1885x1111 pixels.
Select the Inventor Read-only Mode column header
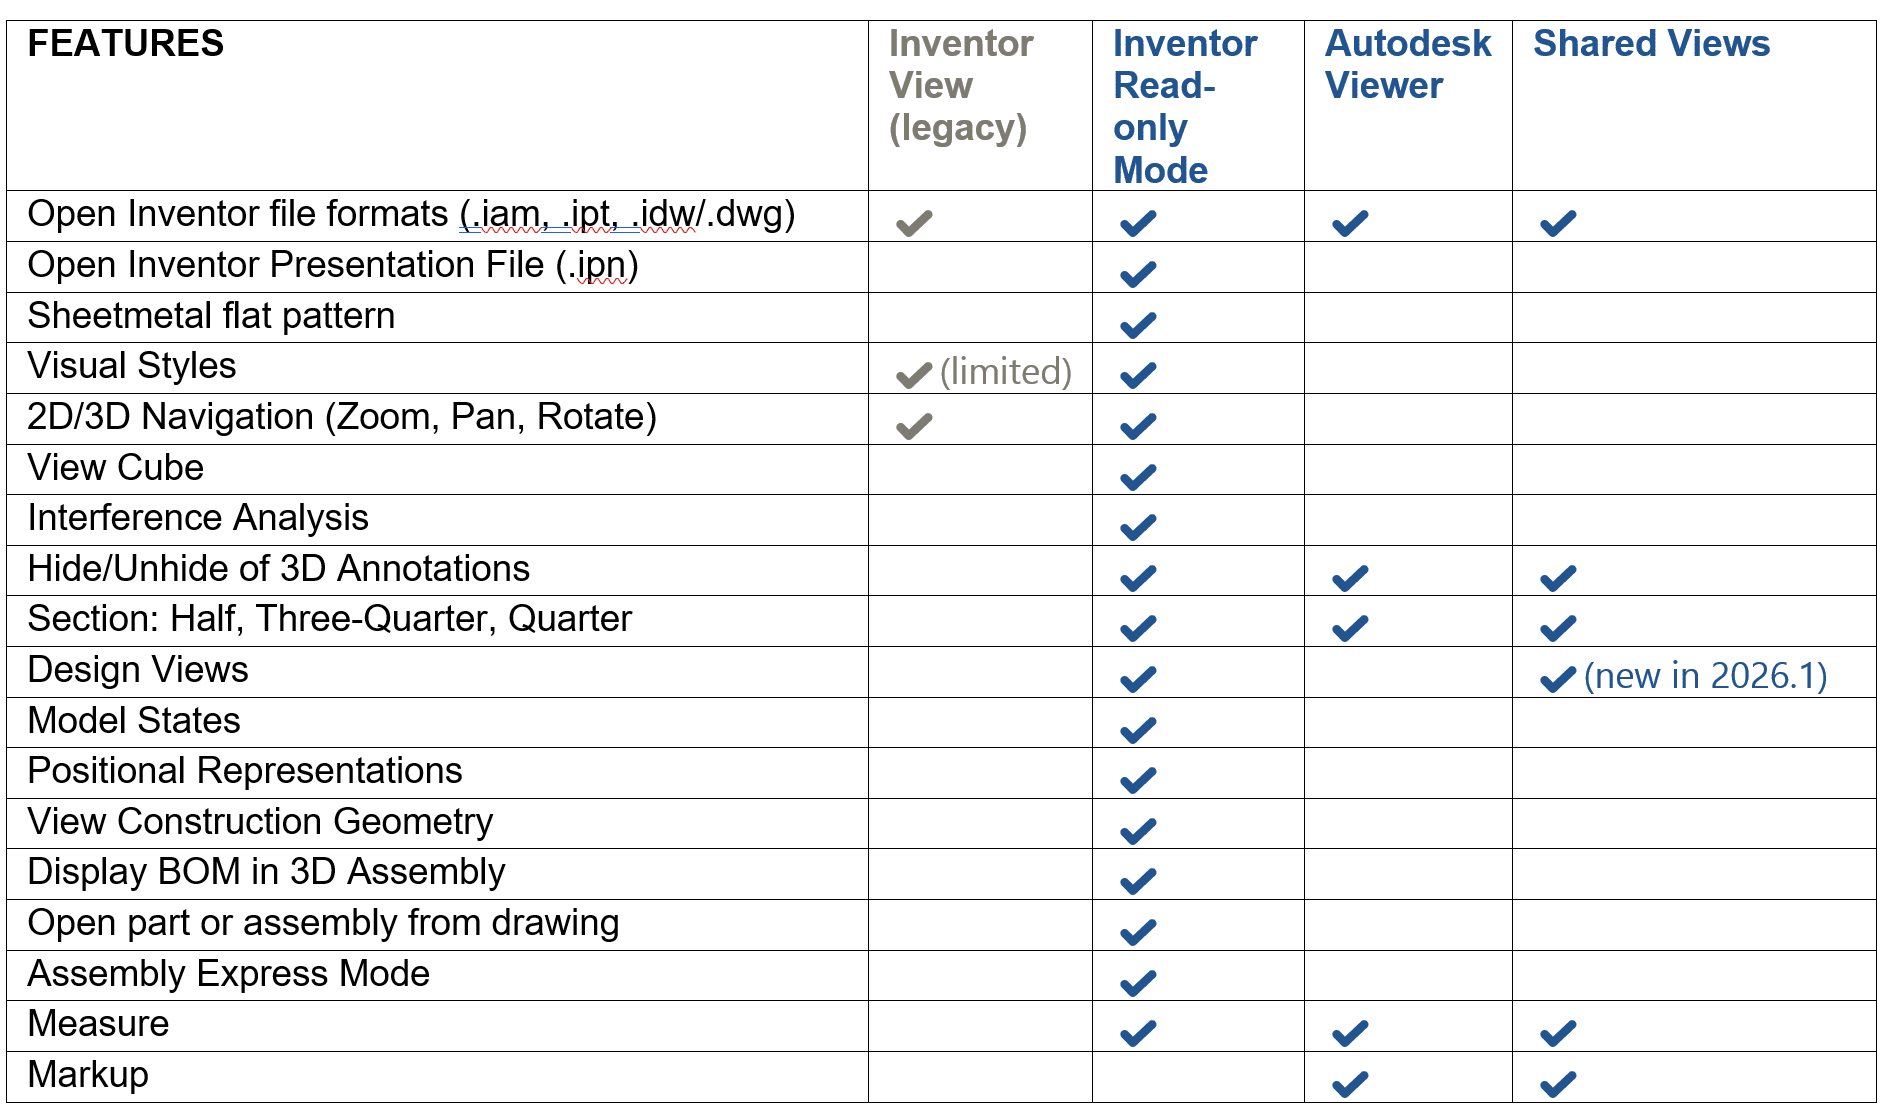(1184, 106)
